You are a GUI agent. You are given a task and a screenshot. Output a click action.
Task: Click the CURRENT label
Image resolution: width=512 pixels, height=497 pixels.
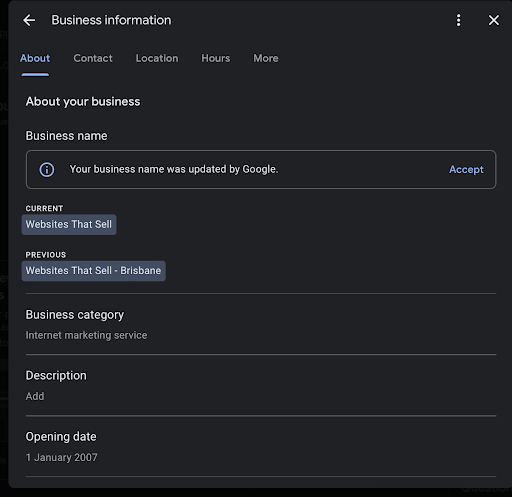pos(44,208)
